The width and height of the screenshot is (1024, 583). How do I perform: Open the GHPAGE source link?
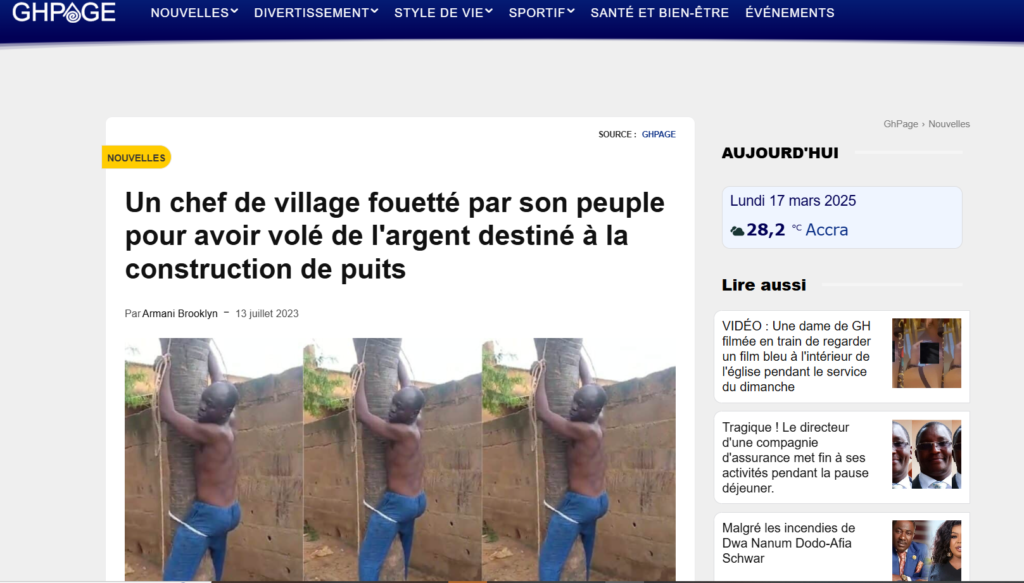pos(658,134)
